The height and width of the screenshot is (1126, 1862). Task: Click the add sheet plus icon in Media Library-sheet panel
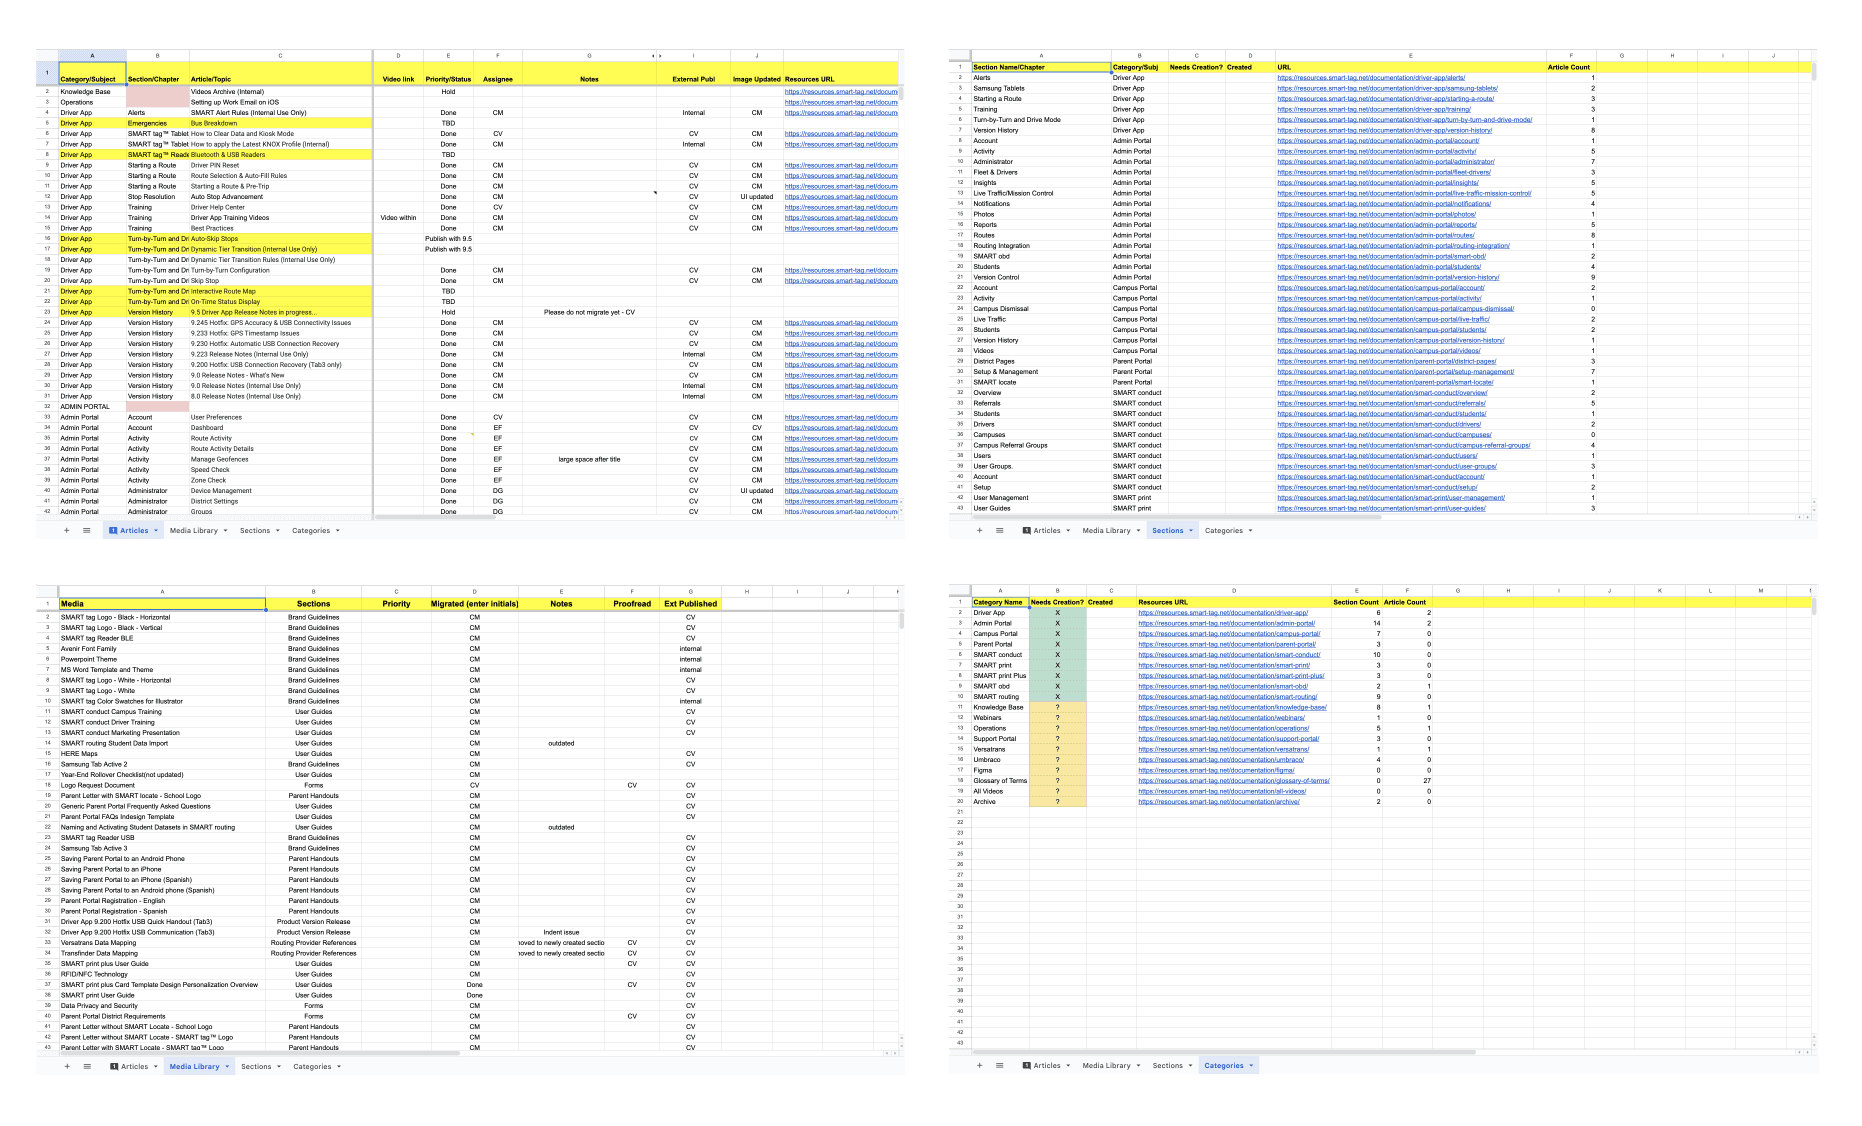tap(67, 1066)
